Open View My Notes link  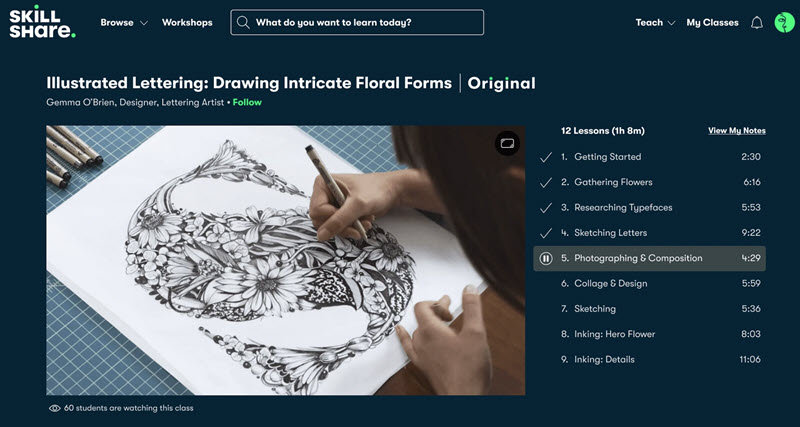[737, 131]
